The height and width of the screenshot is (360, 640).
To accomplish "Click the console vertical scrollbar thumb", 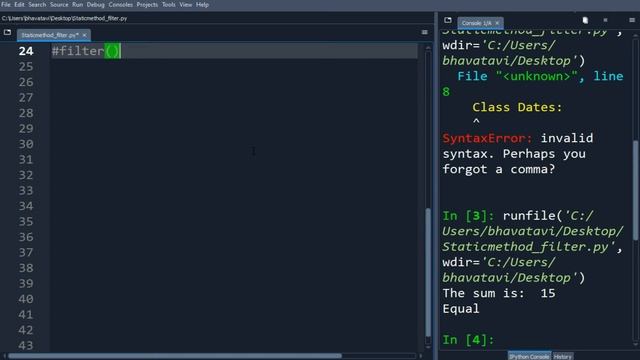I will pyautogui.click(x=635, y=190).
